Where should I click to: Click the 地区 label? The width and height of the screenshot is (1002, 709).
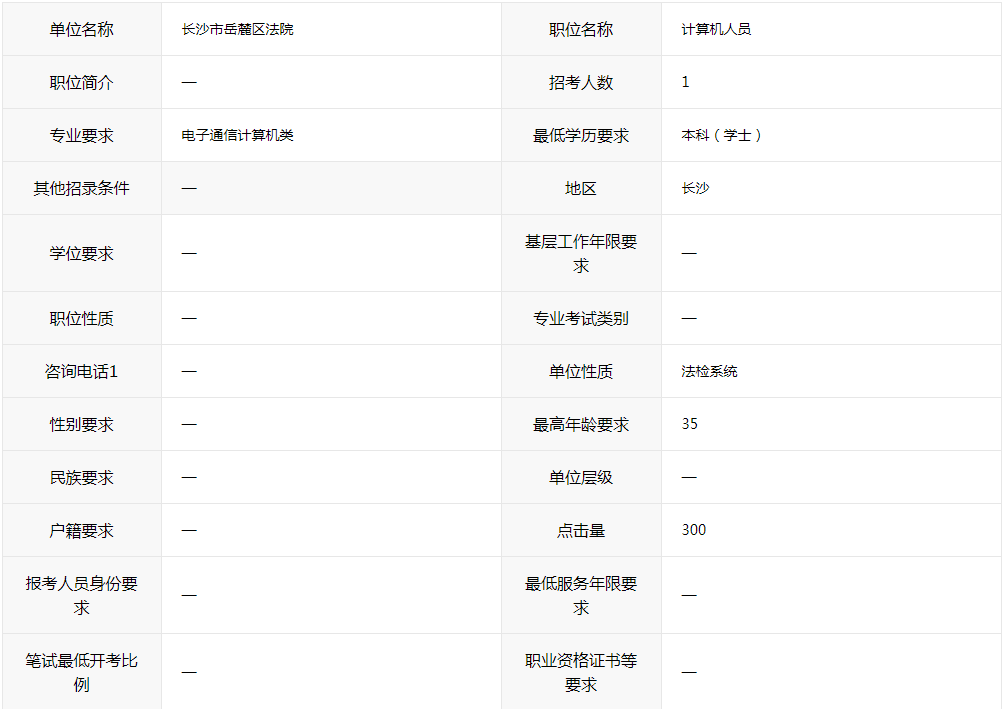[581, 189]
